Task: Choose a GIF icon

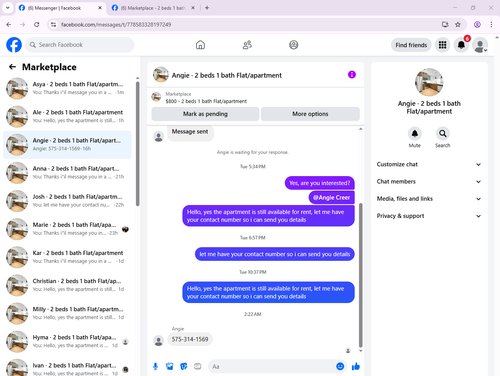Action: 198,367
